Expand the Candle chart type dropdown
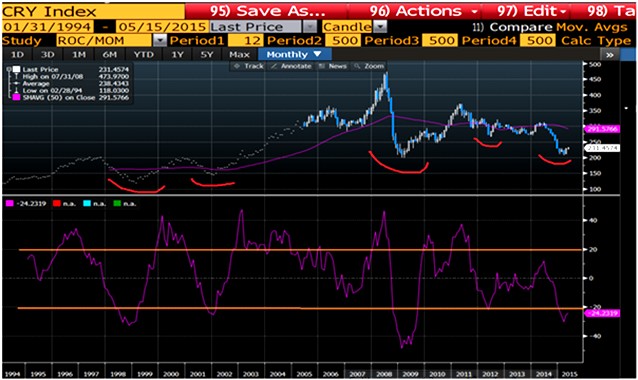 [380, 27]
